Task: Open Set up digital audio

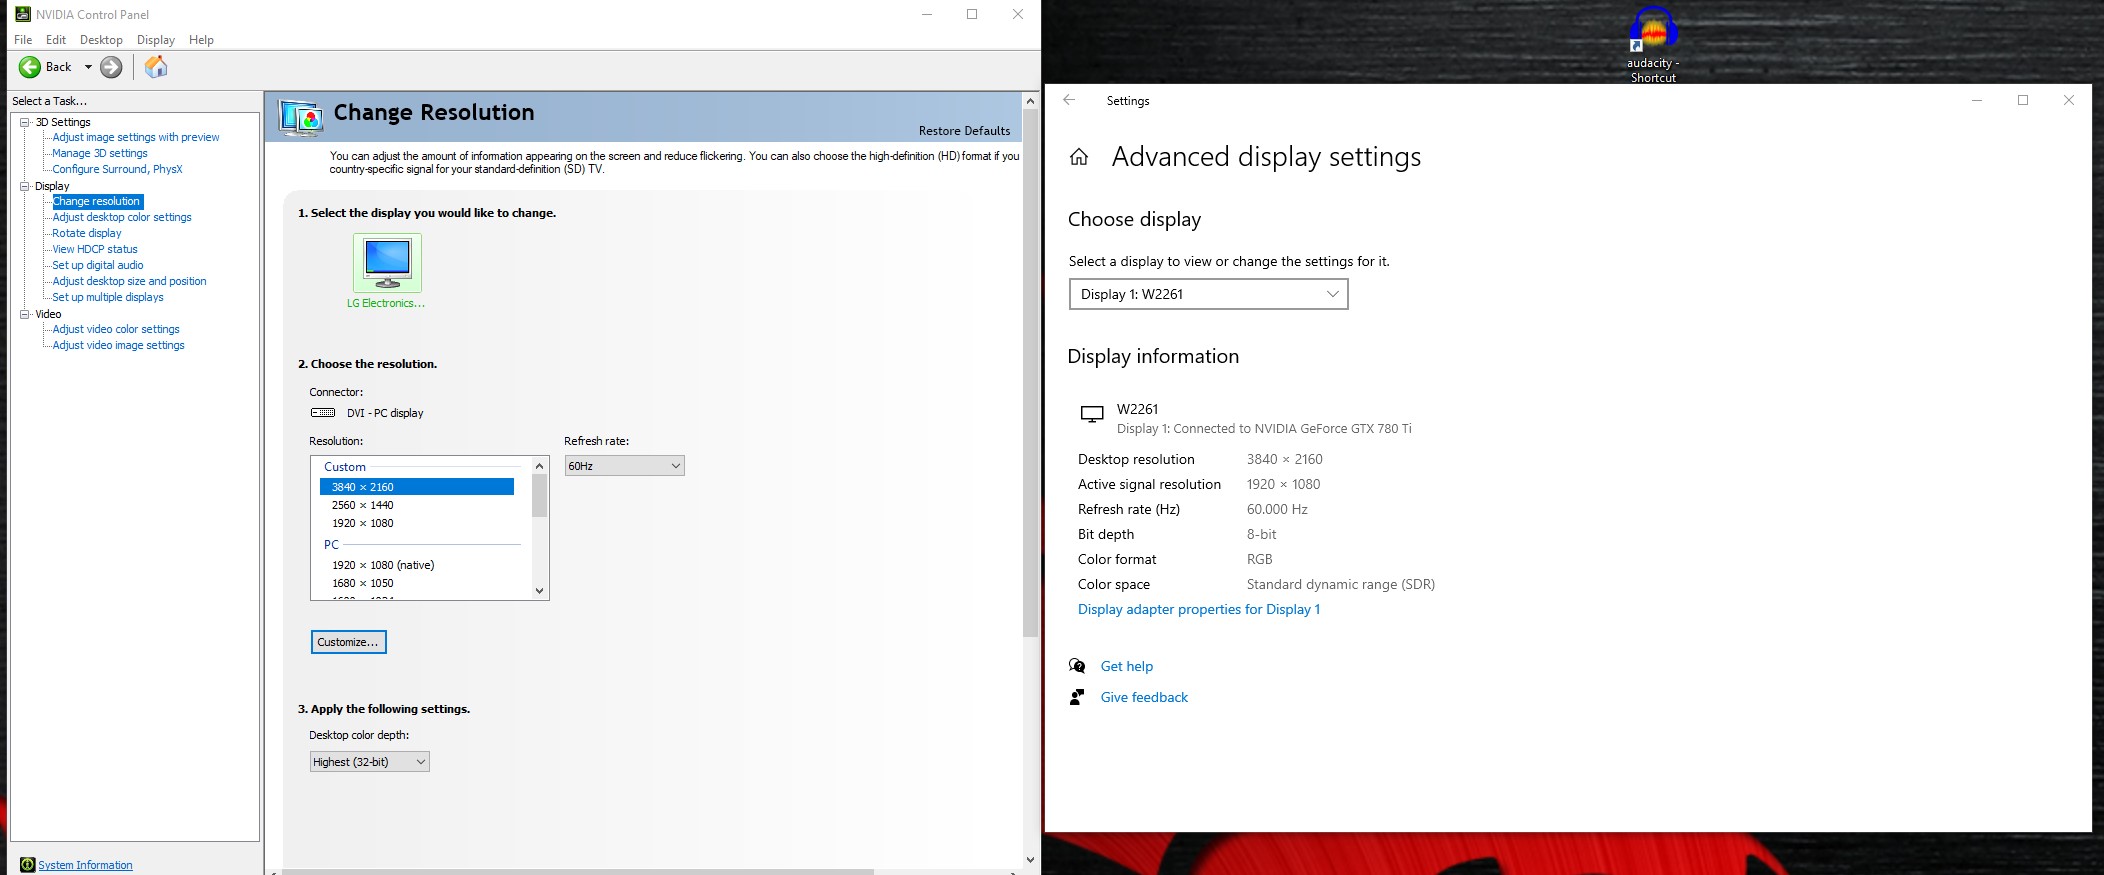Action: [98, 265]
